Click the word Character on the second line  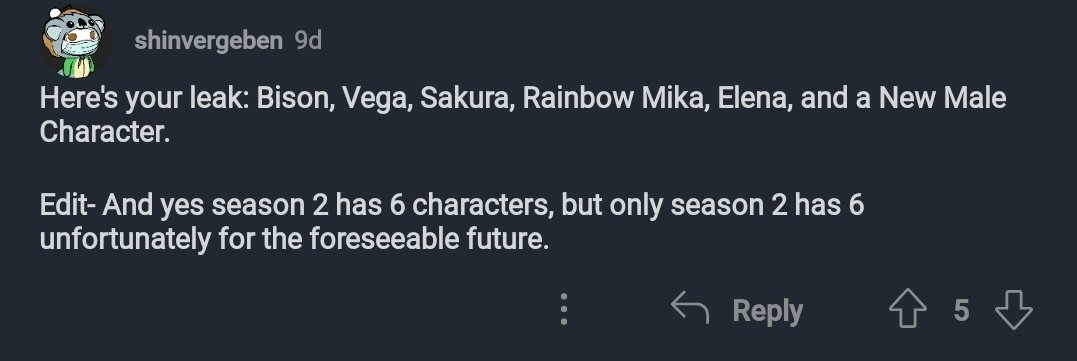point(104,132)
